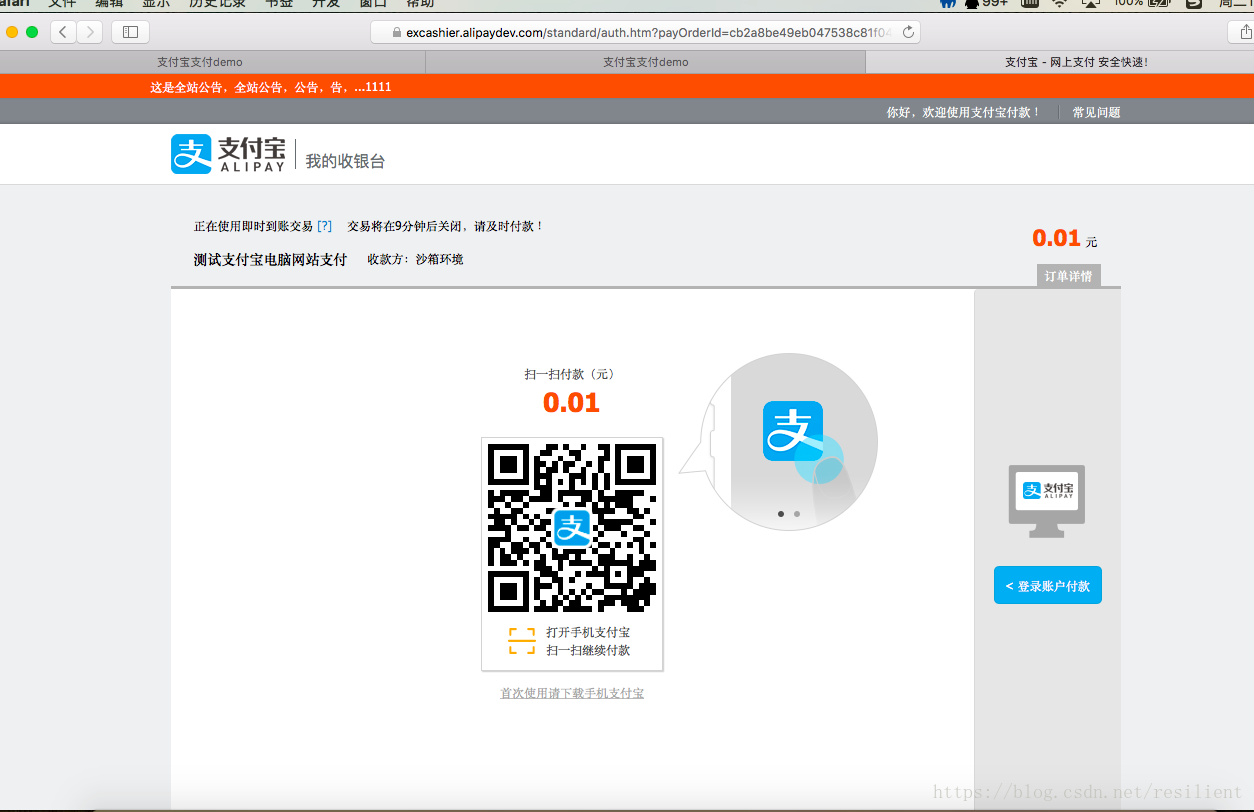Click the yellow macOS minimize button
1254x812 pixels.
(12, 32)
